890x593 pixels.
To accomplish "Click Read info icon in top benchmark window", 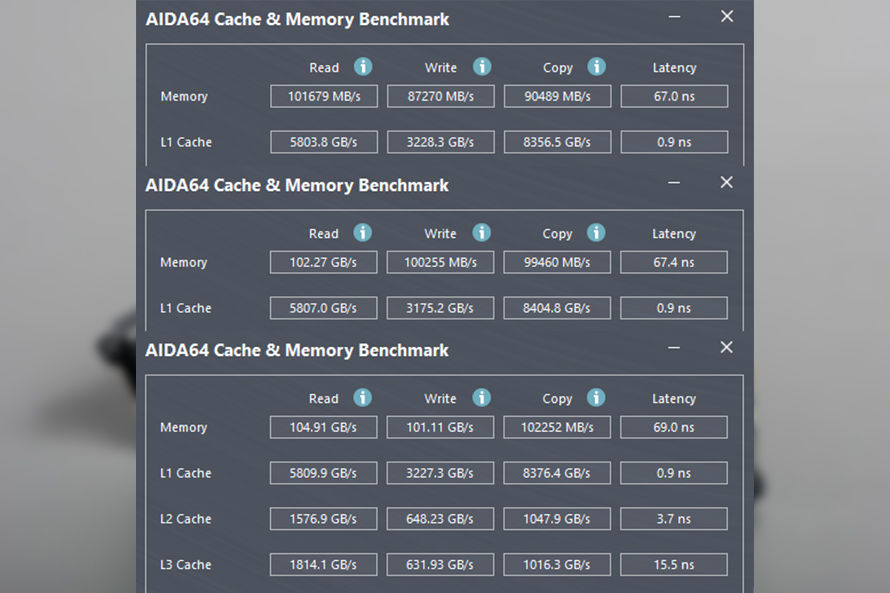I will pyautogui.click(x=363, y=67).
